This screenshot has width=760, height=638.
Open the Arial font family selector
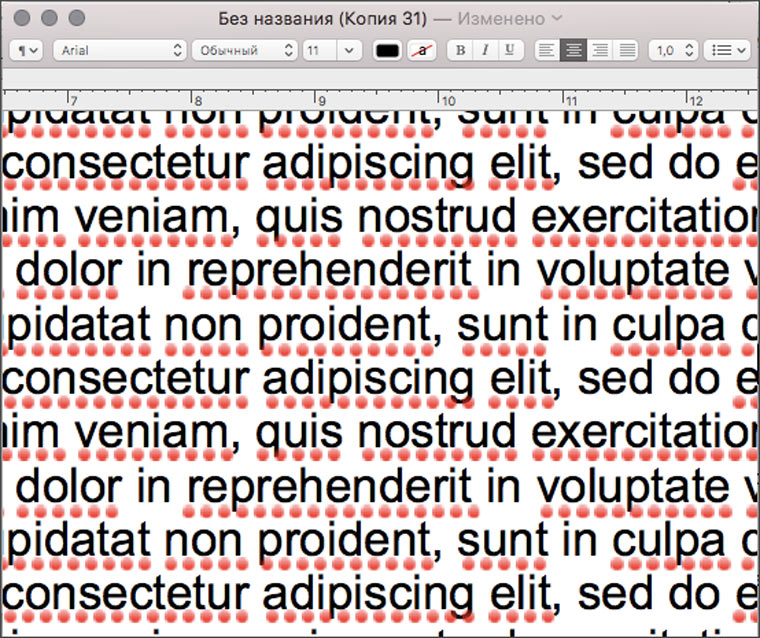(119, 50)
